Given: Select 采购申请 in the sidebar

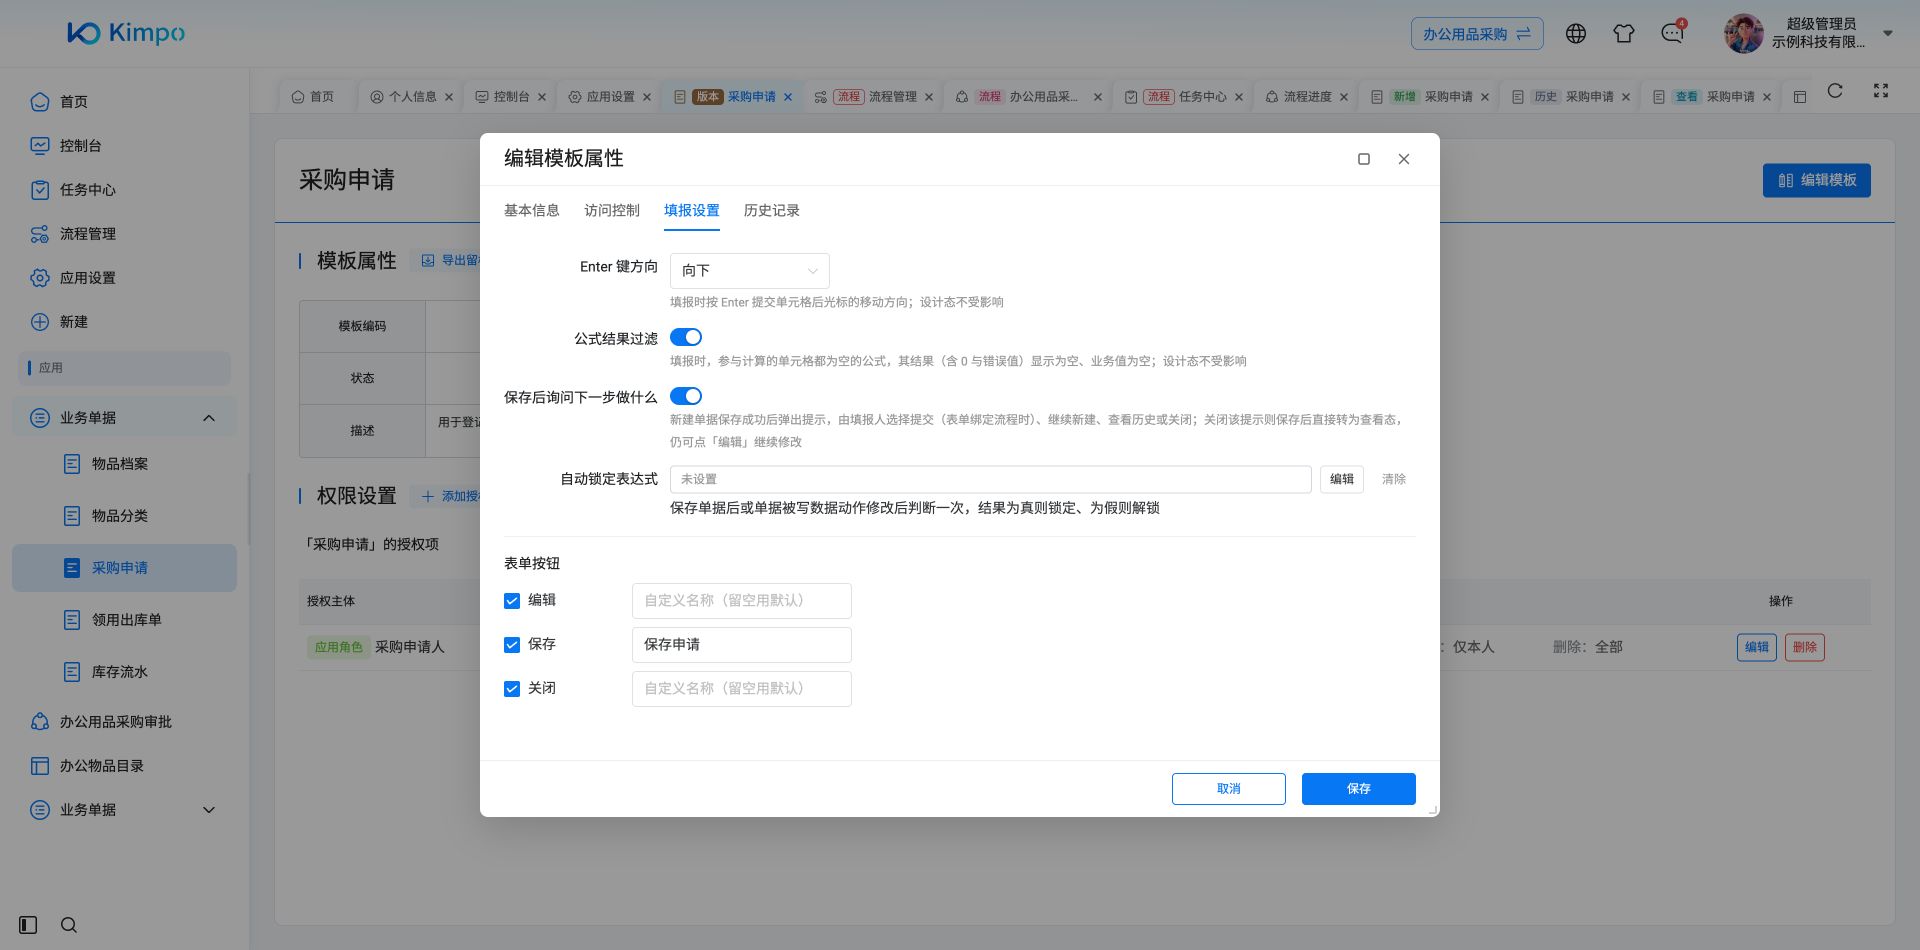Looking at the screenshot, I should tap(125, 568).
